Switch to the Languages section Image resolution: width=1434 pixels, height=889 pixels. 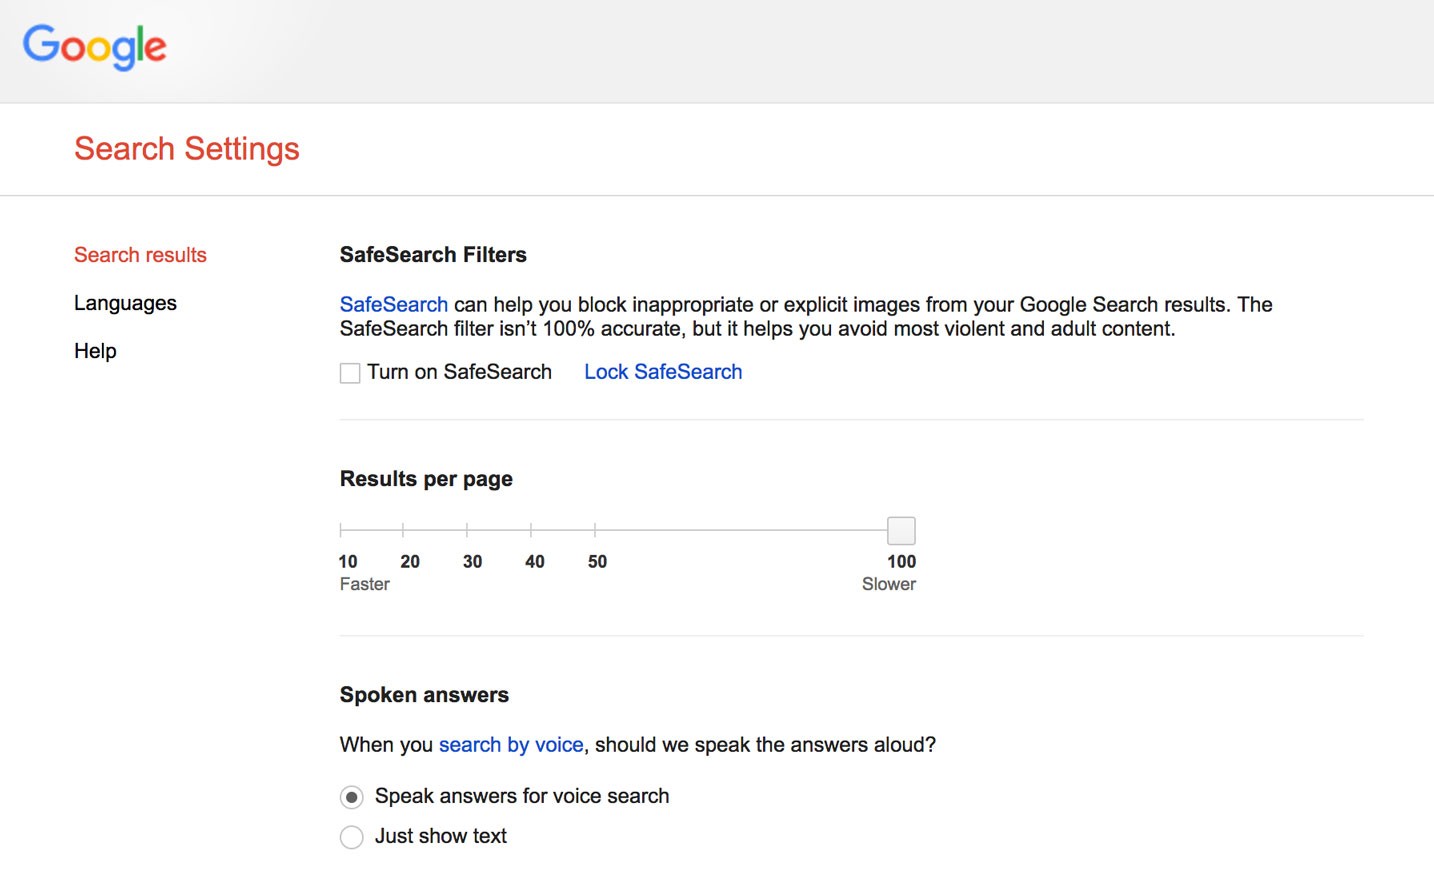[x=125, y=303]
